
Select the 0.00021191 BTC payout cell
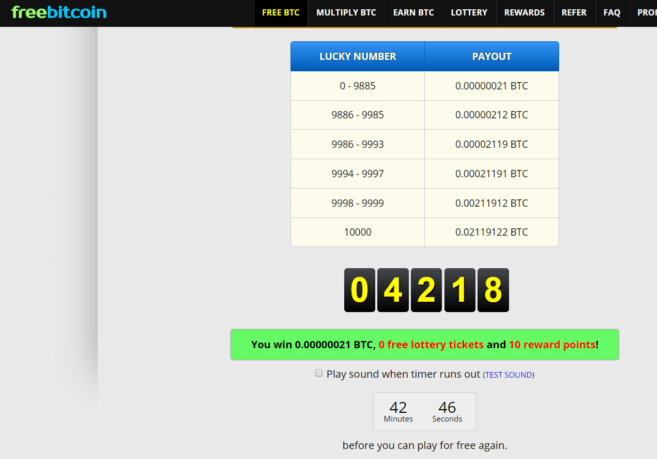pos(491,174)
